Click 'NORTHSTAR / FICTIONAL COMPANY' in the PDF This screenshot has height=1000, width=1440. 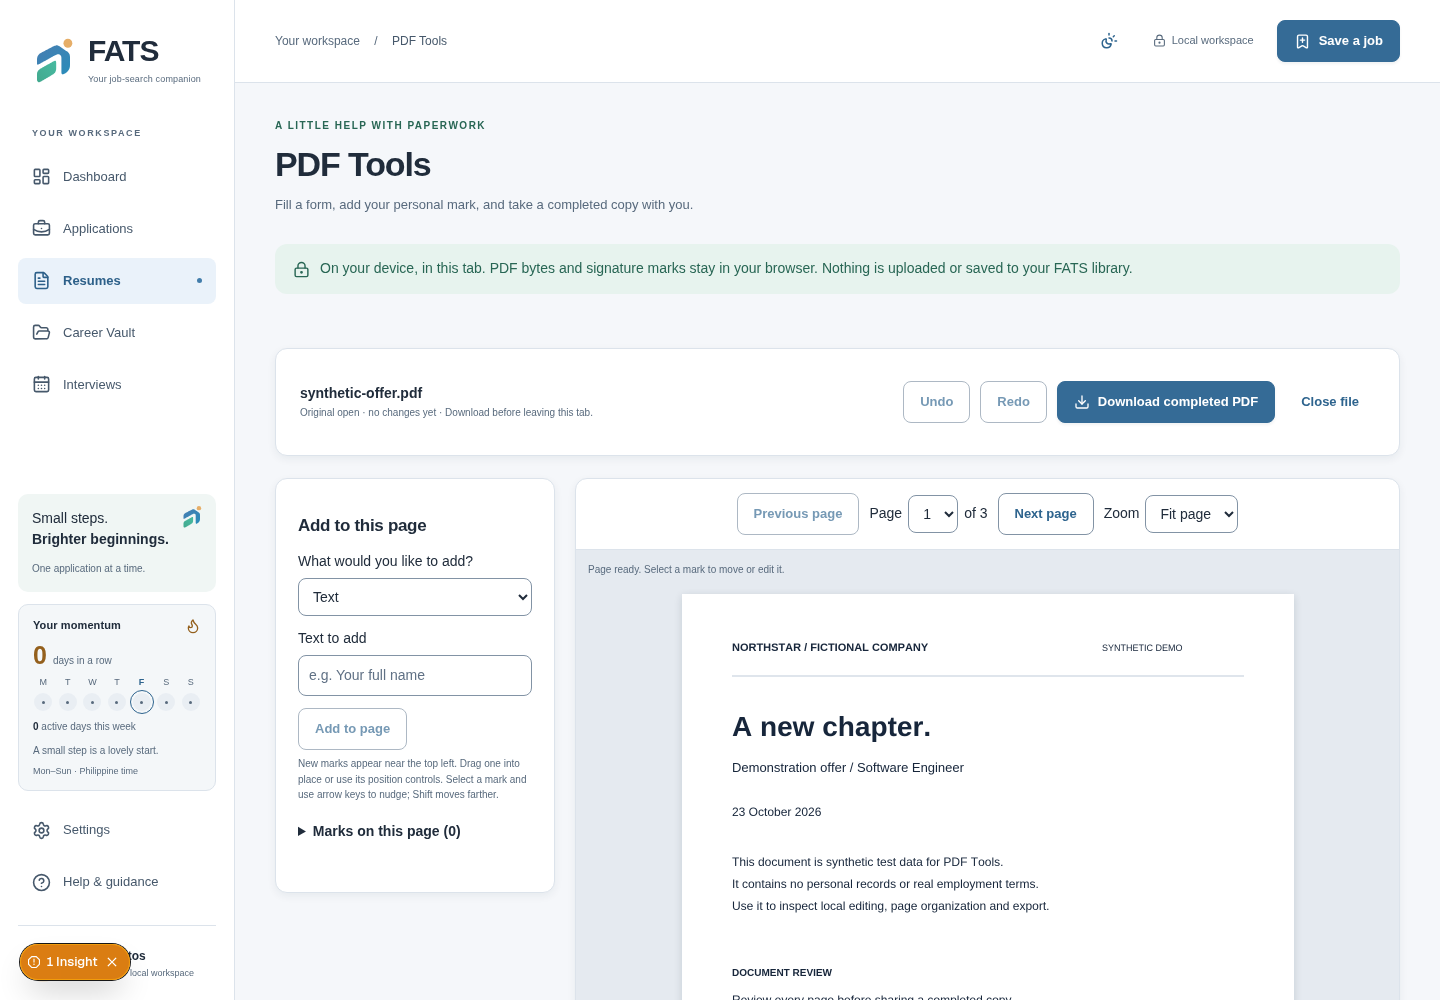830,648
